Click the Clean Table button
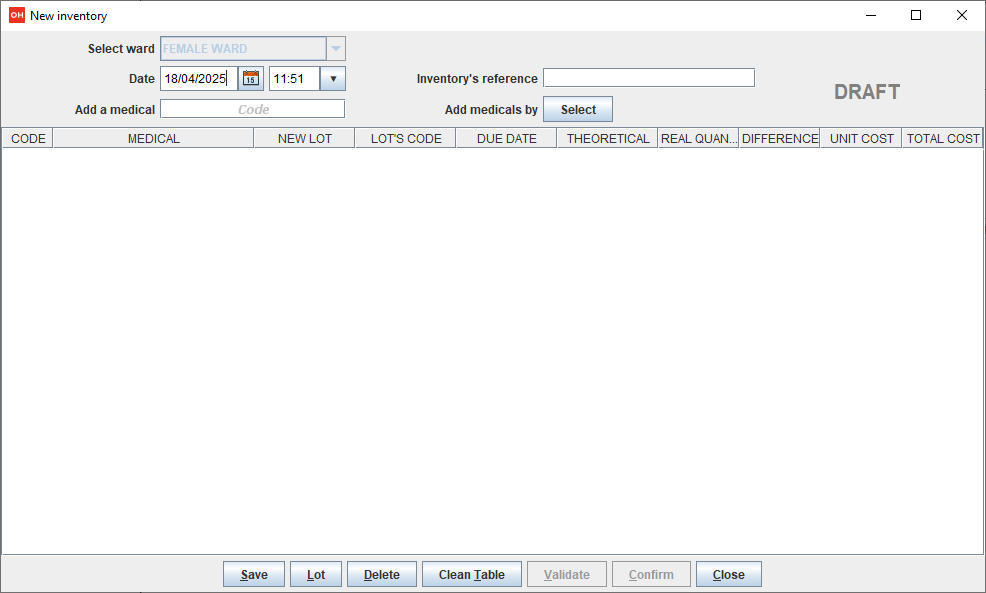The image size is (986, 593). (471, 574)
